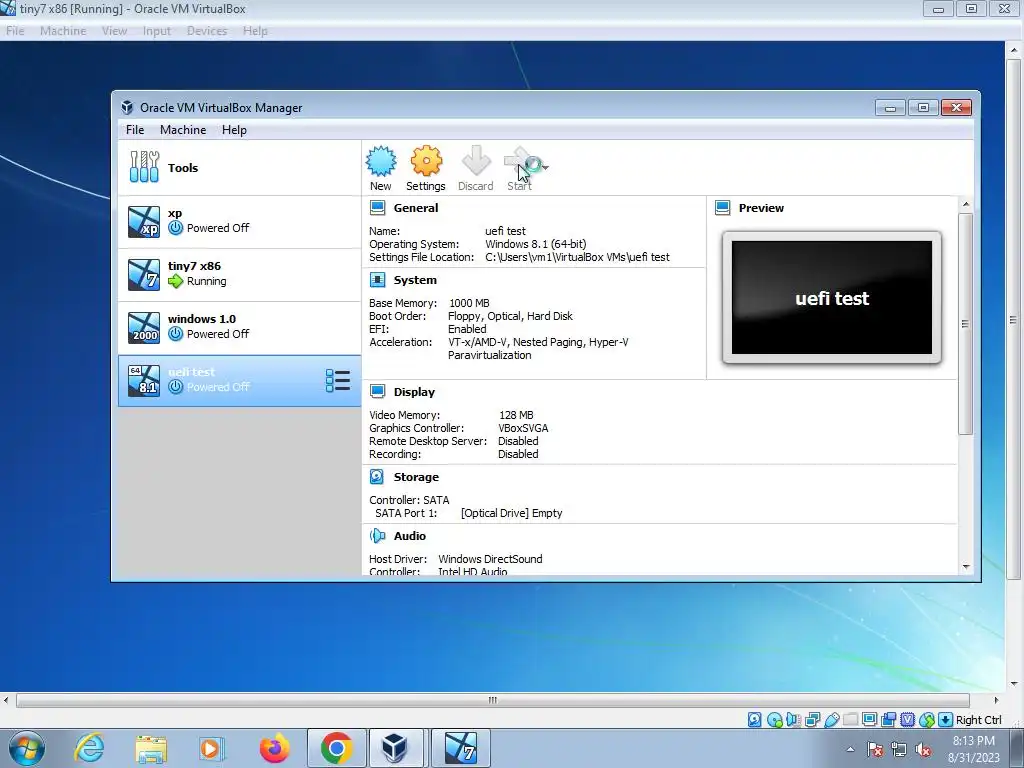Launch Internet Explorer from guest taskbar
This screenshot has width=1024, height=768.
[89, 748]
